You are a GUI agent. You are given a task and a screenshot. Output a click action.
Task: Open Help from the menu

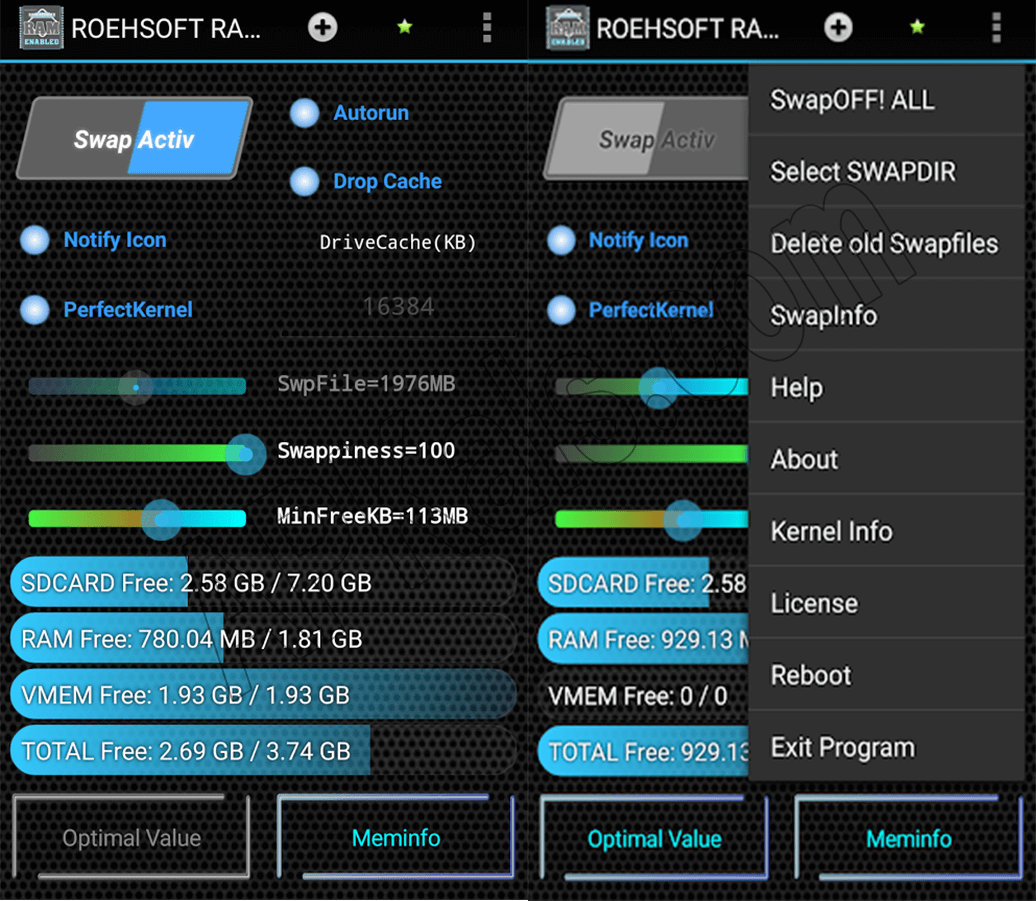[887, 388]
